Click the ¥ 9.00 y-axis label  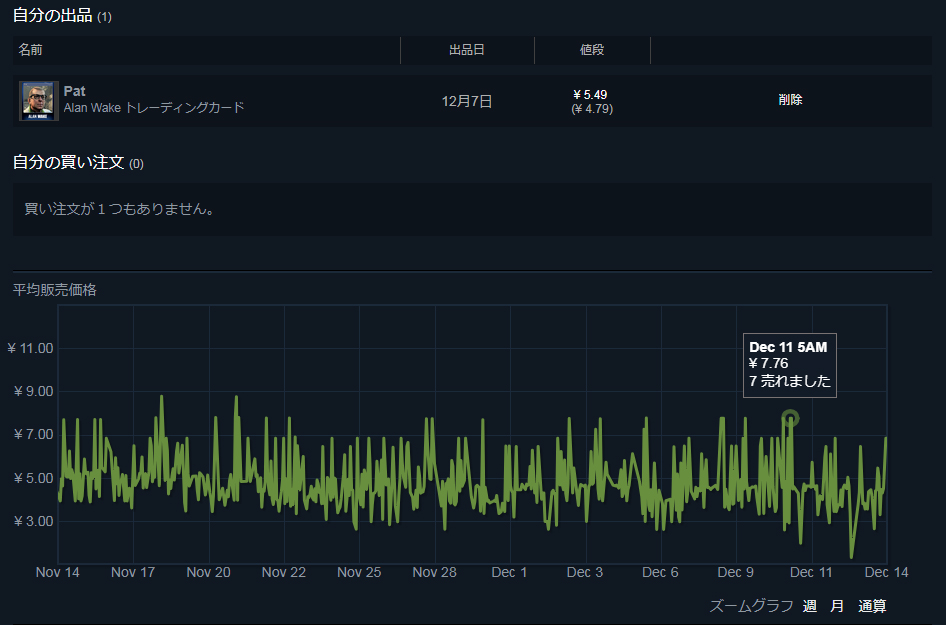click(x=34, y=392)
